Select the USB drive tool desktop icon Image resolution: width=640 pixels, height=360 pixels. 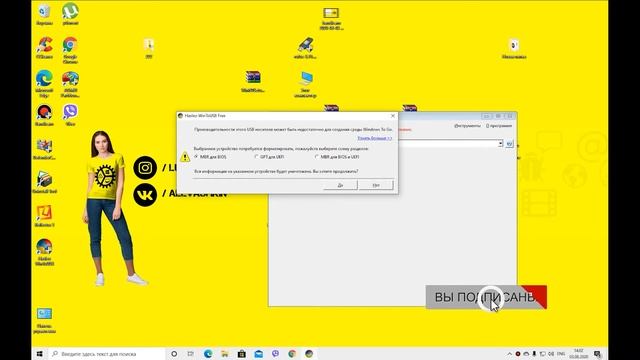305,48
